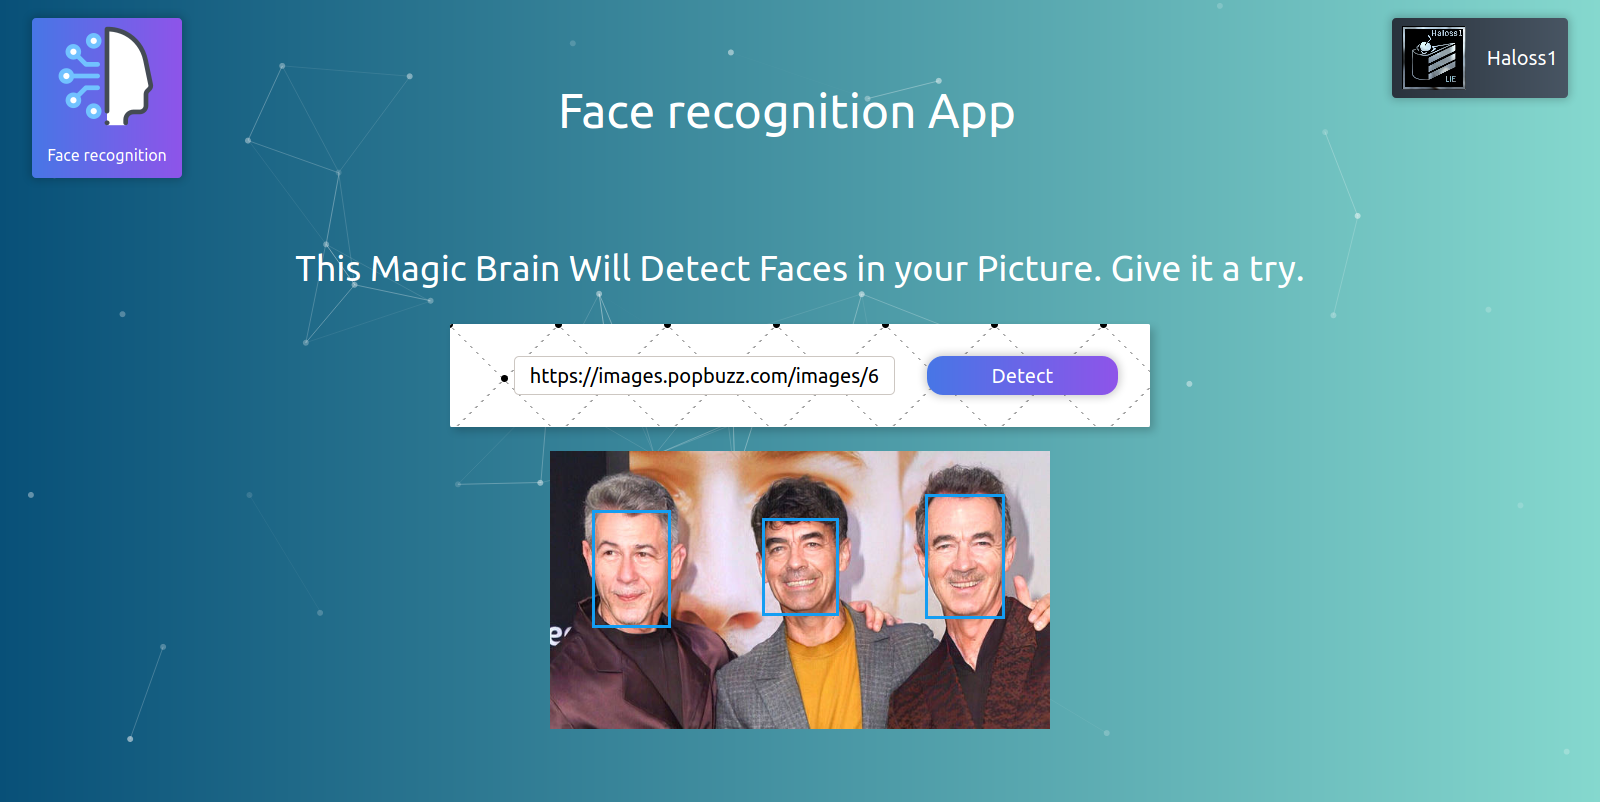Screen dimensions: 1600x802
Task: Click the circuit nodes in the logo
Action: coord(81,76)
